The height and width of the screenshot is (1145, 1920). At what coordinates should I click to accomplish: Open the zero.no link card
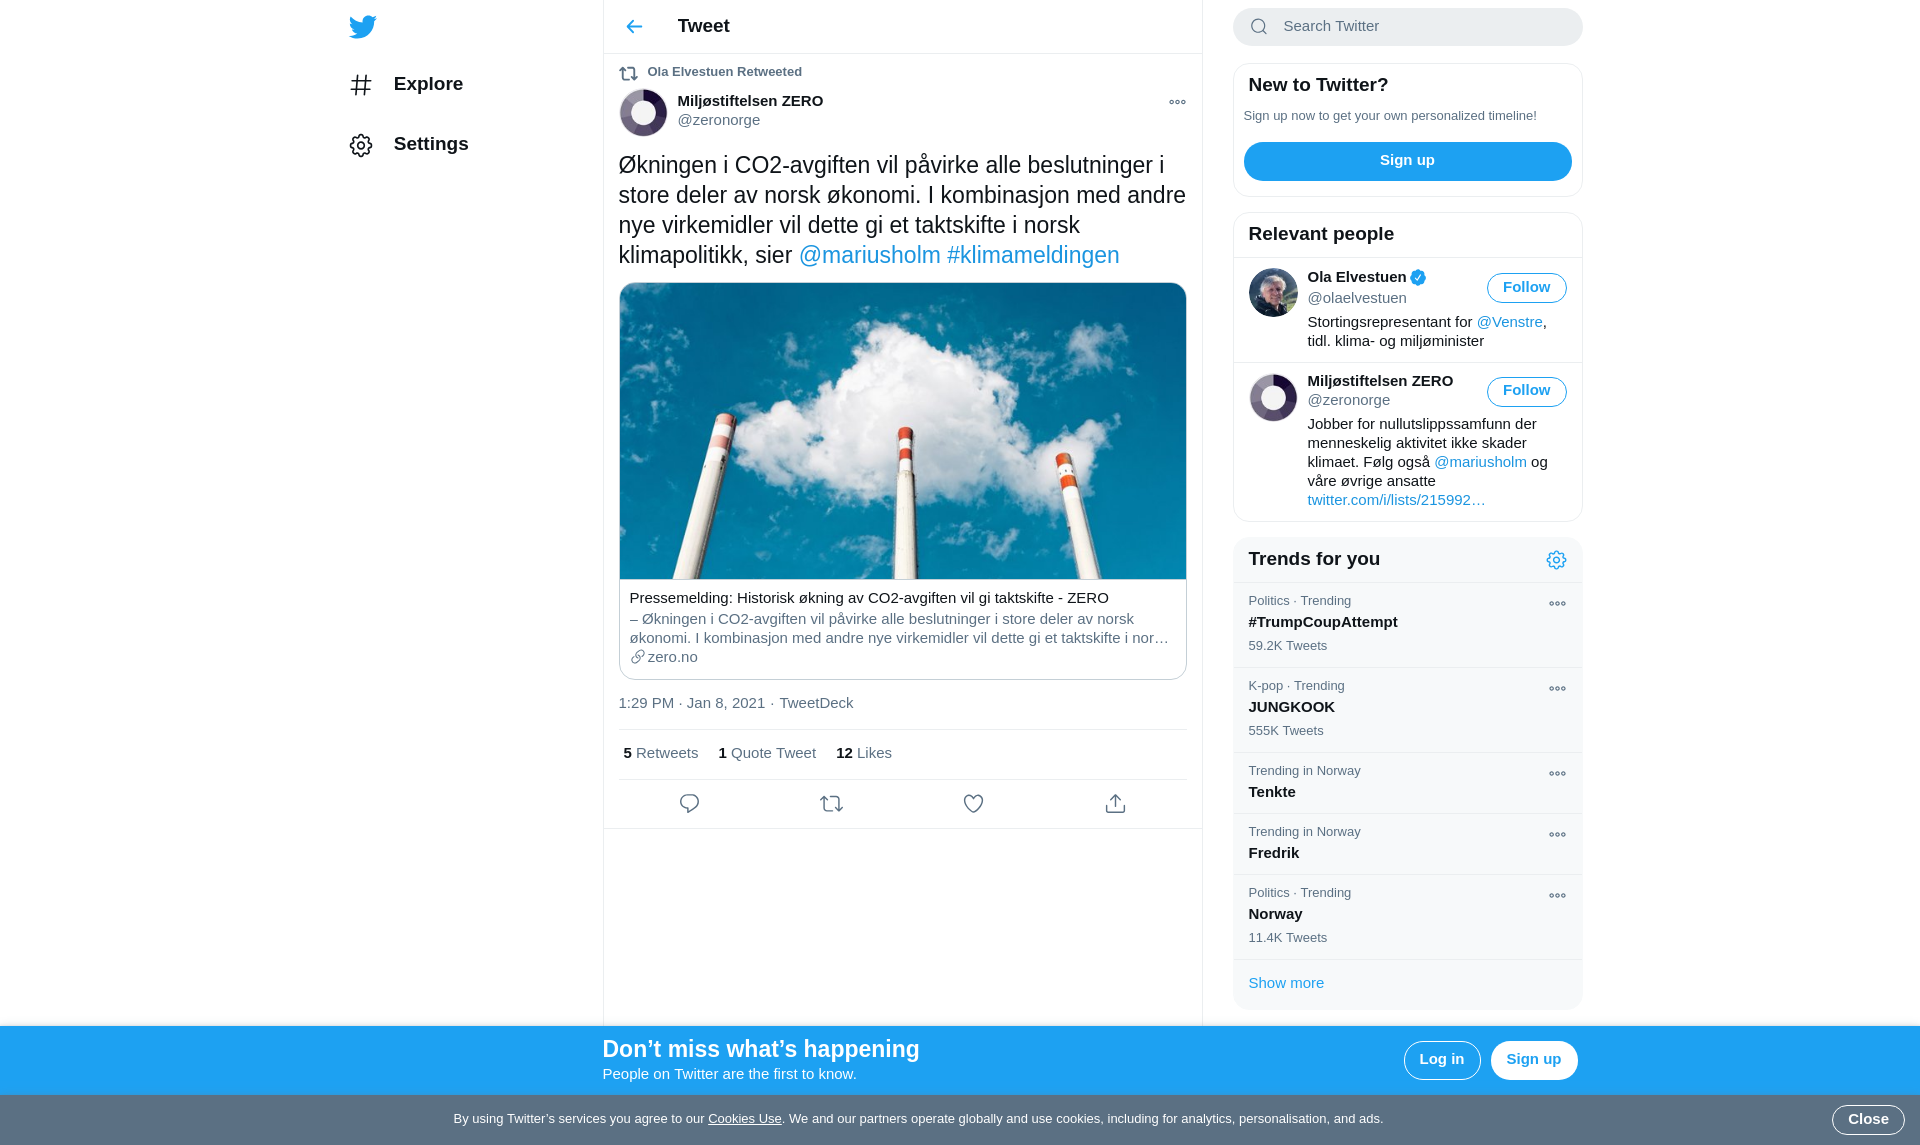tap(902, 628)
